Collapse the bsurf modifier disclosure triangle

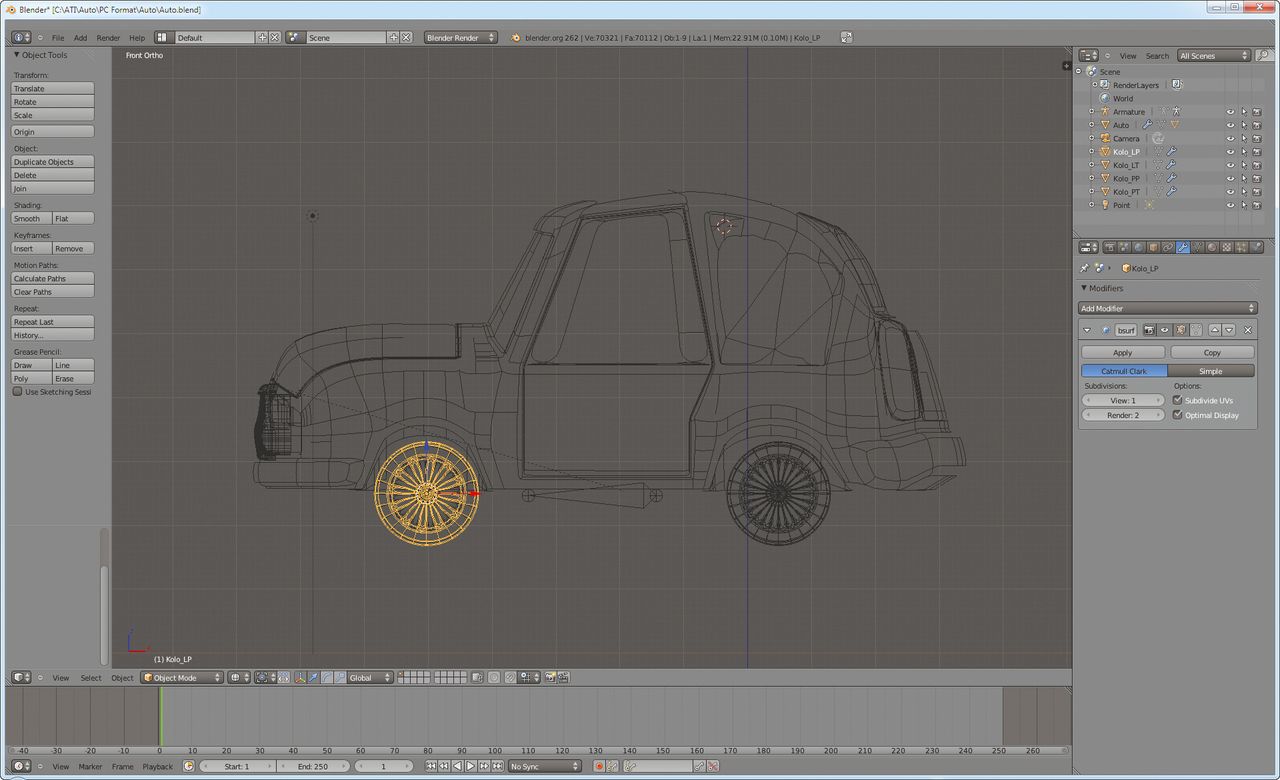tap(1087, 330)
